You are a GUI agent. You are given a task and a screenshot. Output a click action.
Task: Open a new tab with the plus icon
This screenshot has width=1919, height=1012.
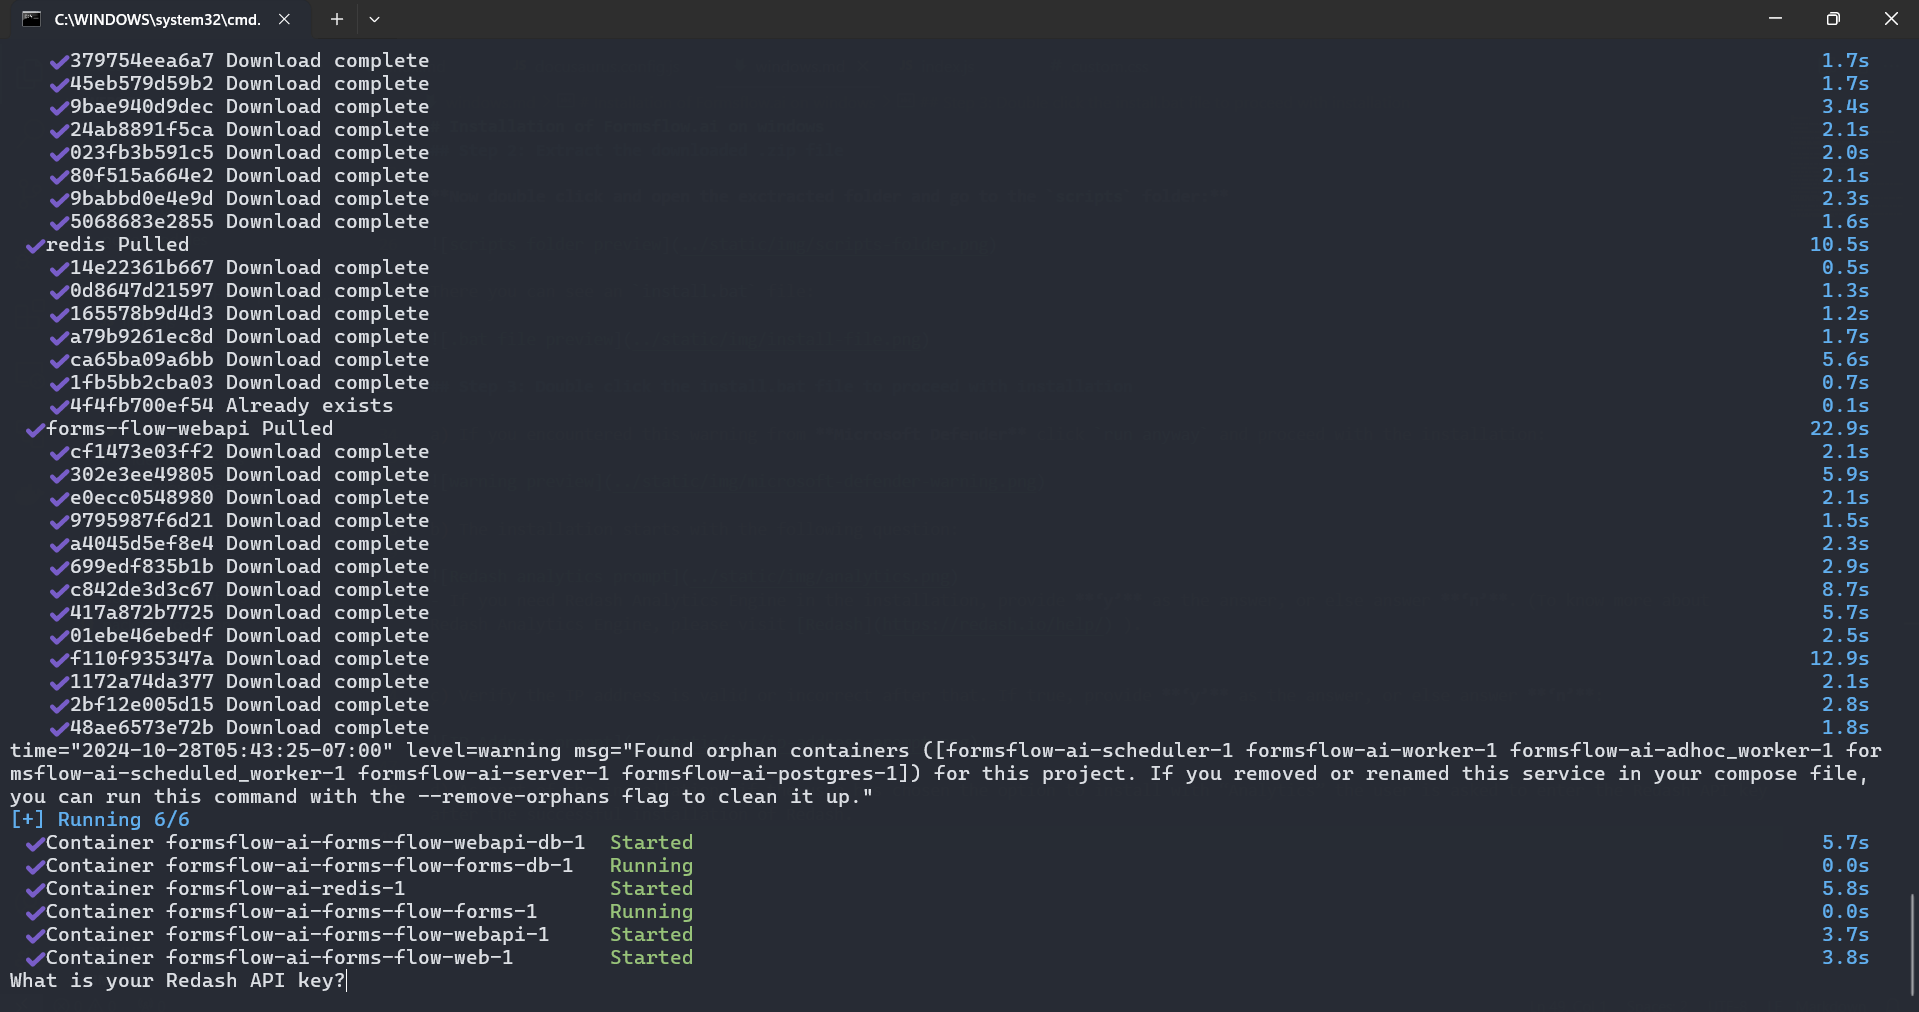[336, 19]
